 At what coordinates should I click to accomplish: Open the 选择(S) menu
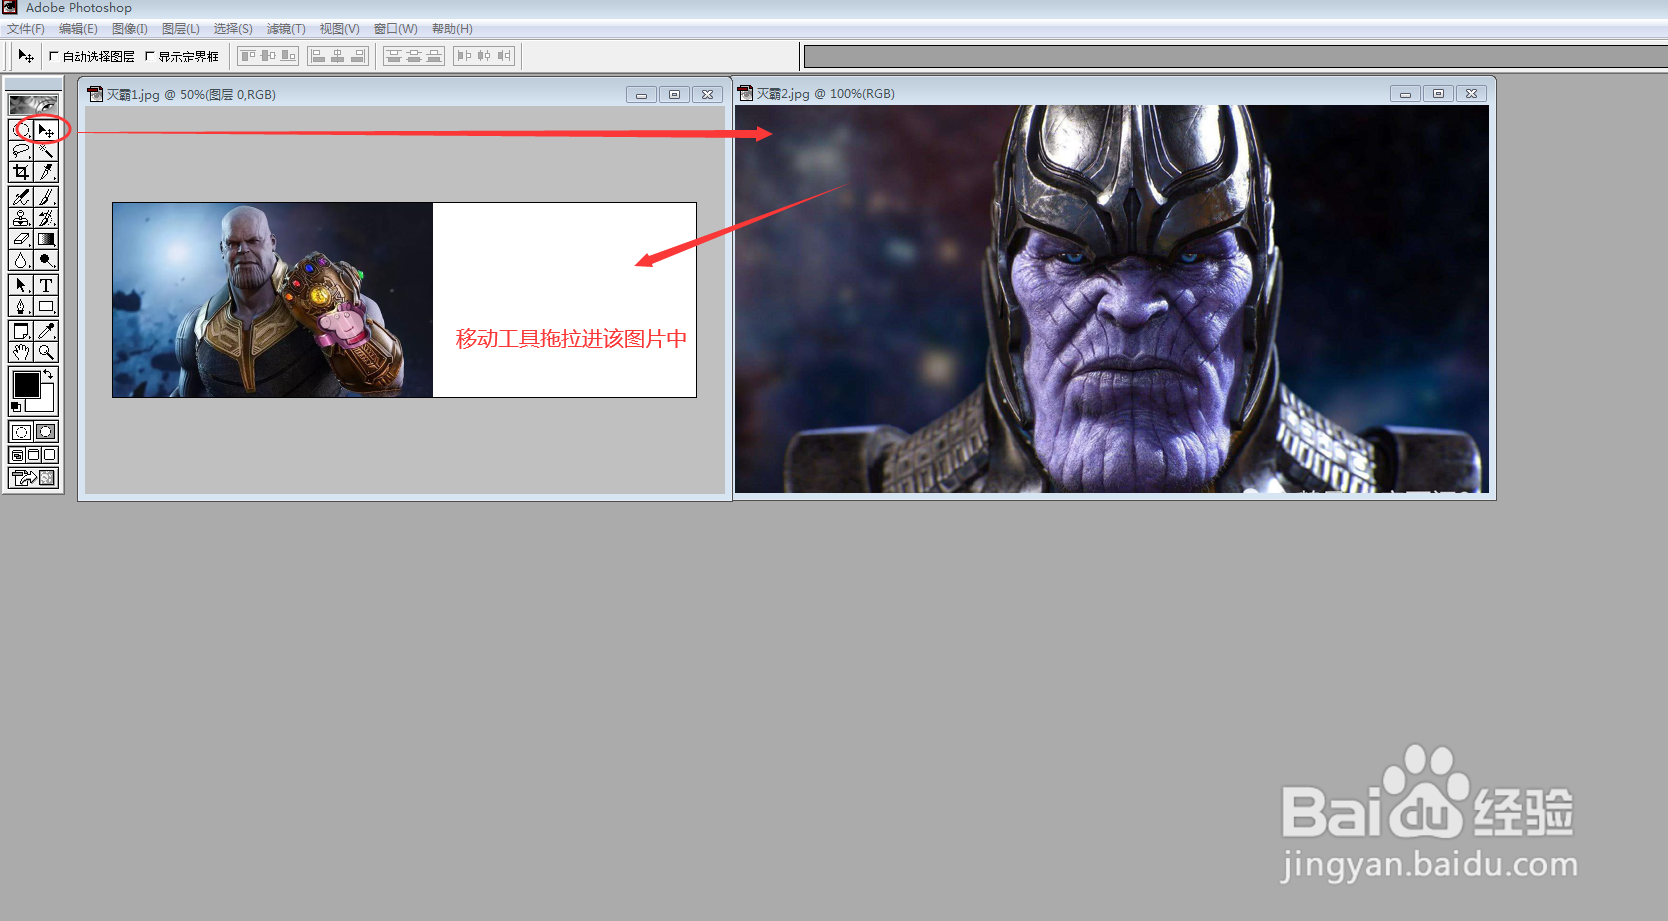tap(233, 29)
